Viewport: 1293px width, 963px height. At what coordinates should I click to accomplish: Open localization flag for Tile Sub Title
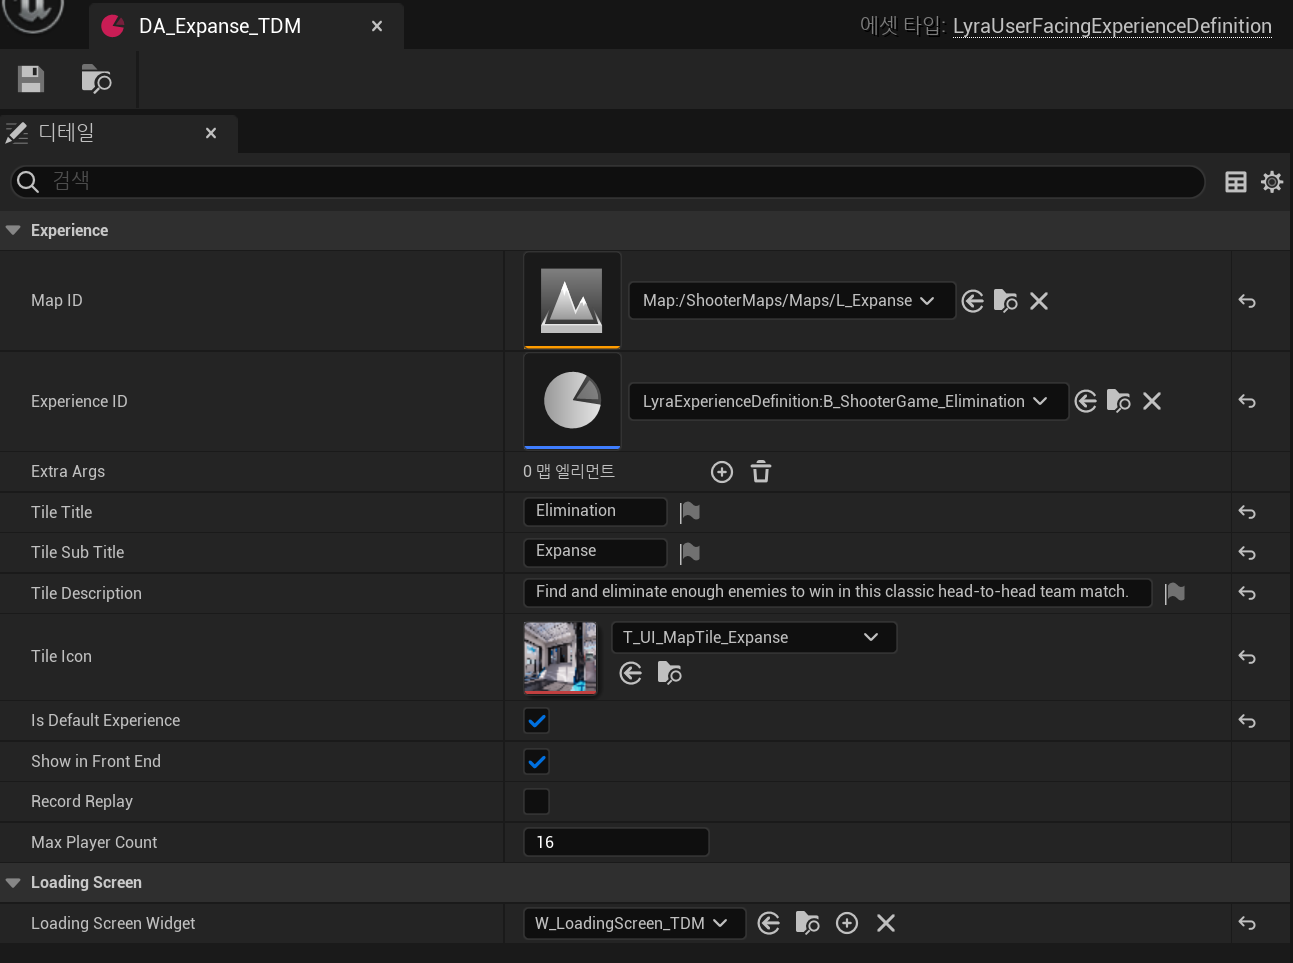pyautogui.click(x=690, y=553)
